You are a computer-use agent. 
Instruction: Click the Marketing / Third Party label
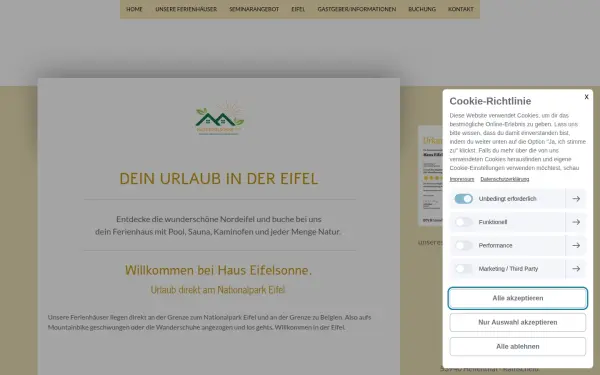pyautogui.click(x=508, y=269)
